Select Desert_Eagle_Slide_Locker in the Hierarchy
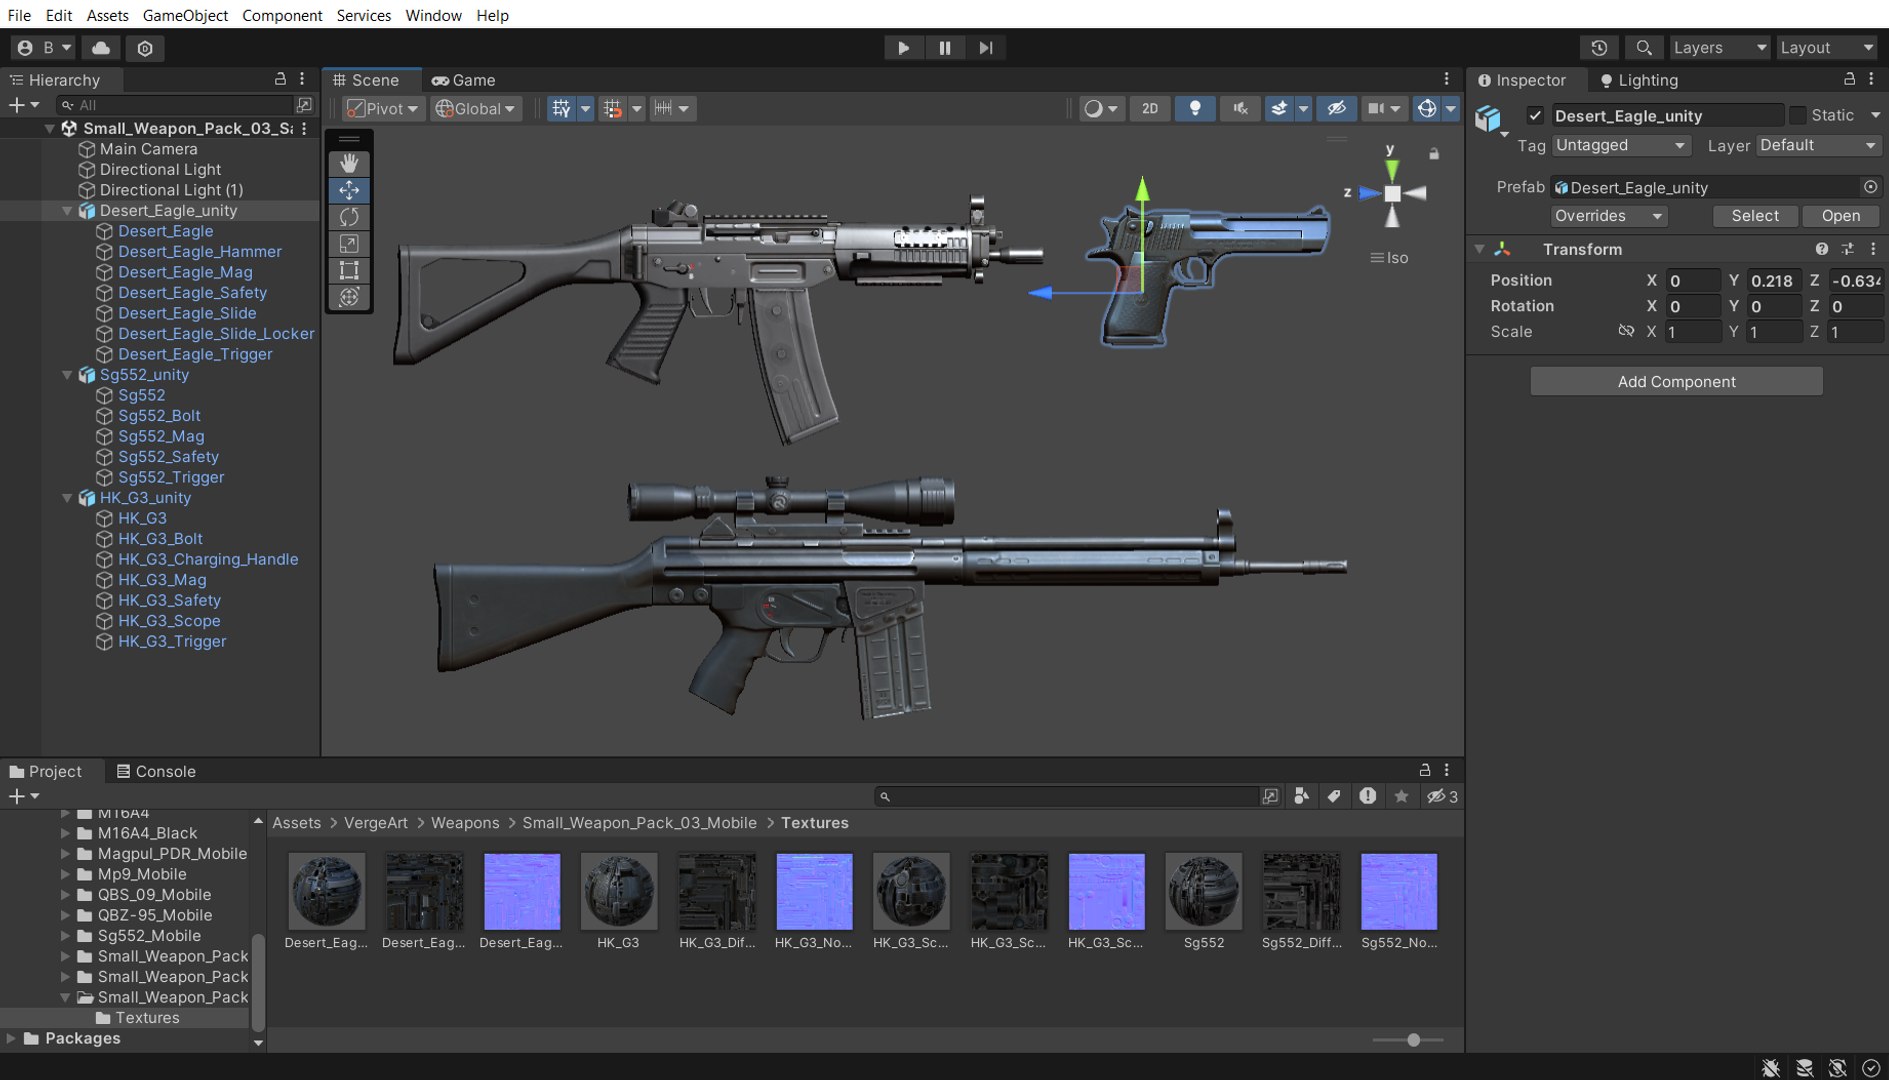Screen dimensions: 1889x1080 [x=216, y=334]
